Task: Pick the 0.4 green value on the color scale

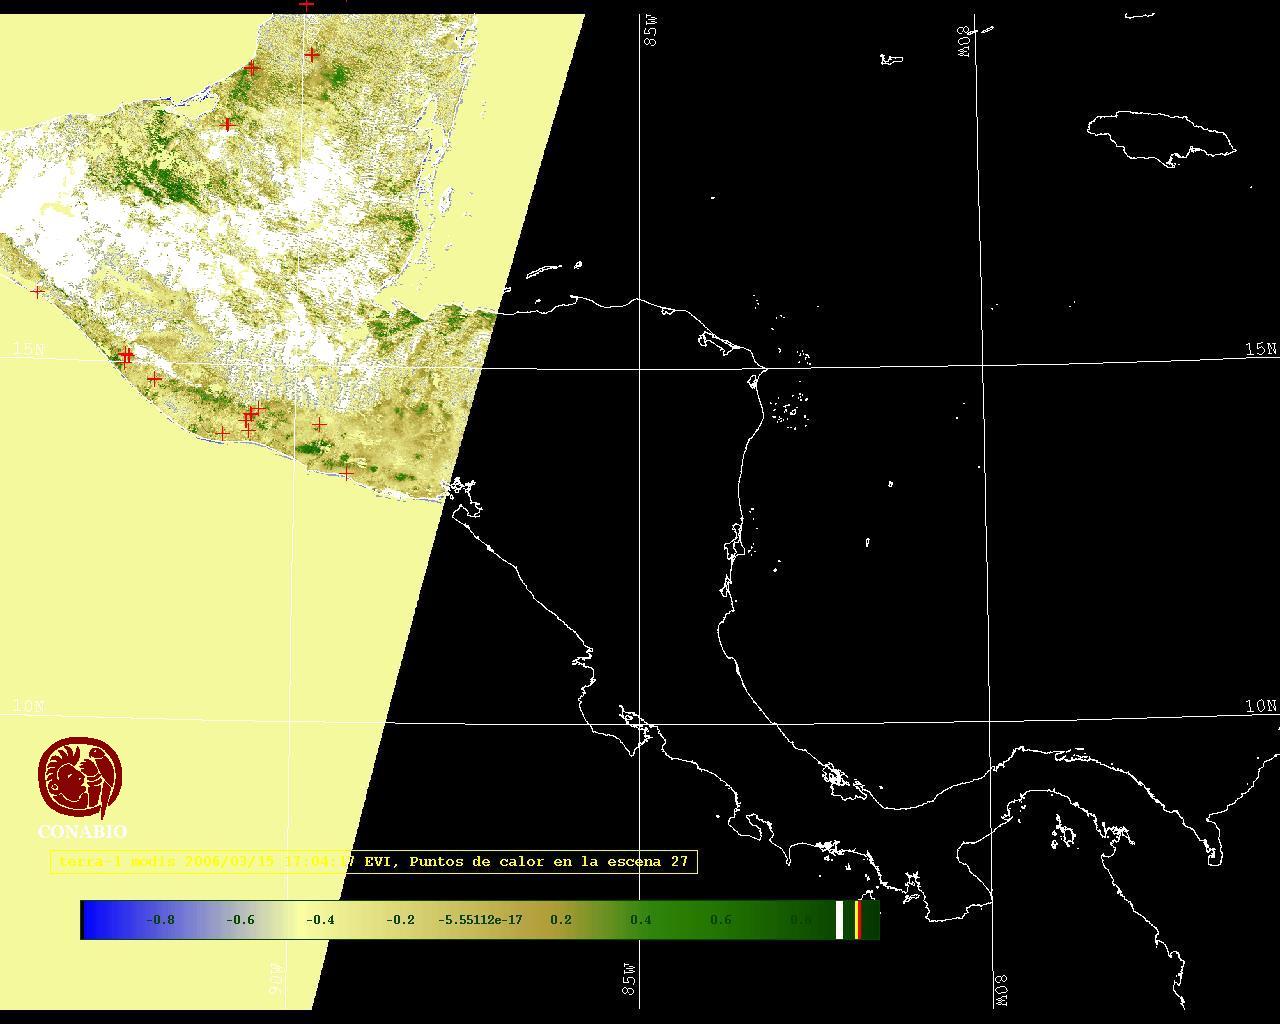Action: pyautogui.click(x=640, y=920)
